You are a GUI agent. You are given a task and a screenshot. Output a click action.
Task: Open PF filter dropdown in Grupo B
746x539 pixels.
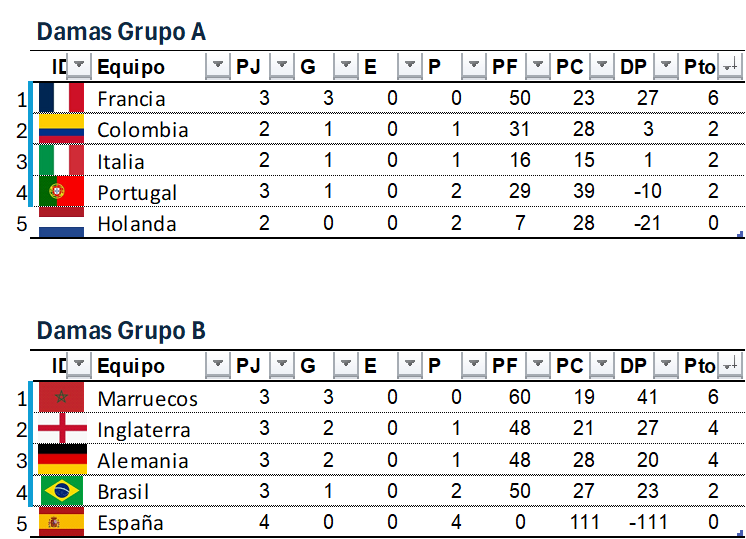coord(538,366)
